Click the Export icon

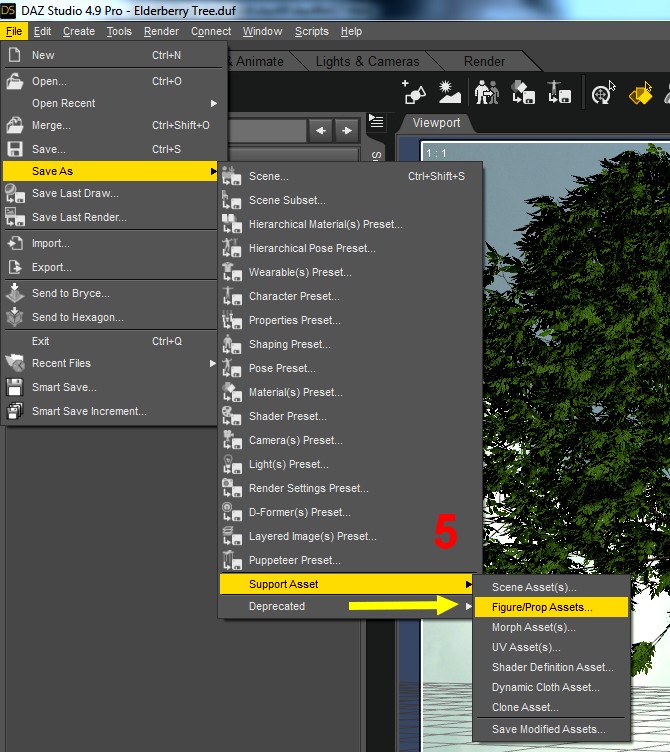[14, 267]
